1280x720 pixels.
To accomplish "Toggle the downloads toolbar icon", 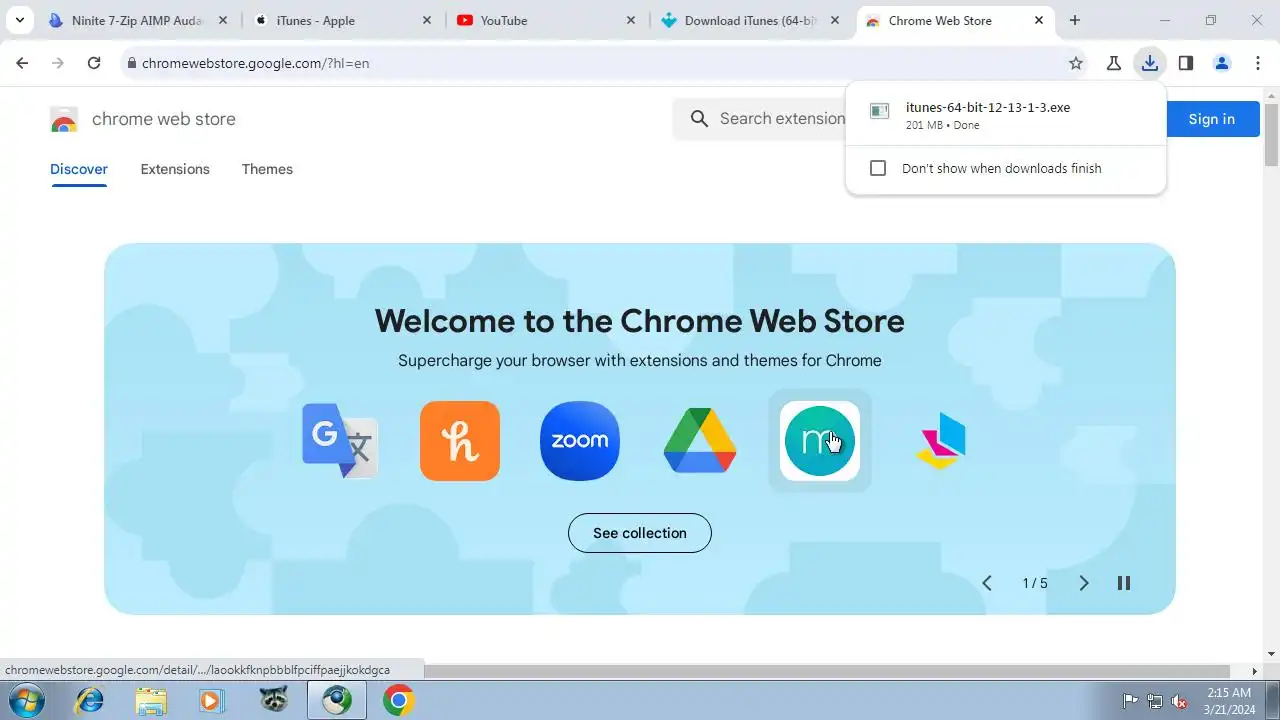I will 1150,63.
